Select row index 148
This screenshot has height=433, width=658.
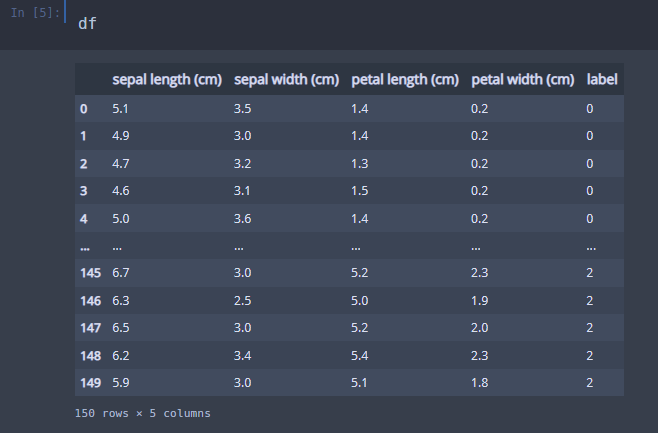click(x=90, y=356)
